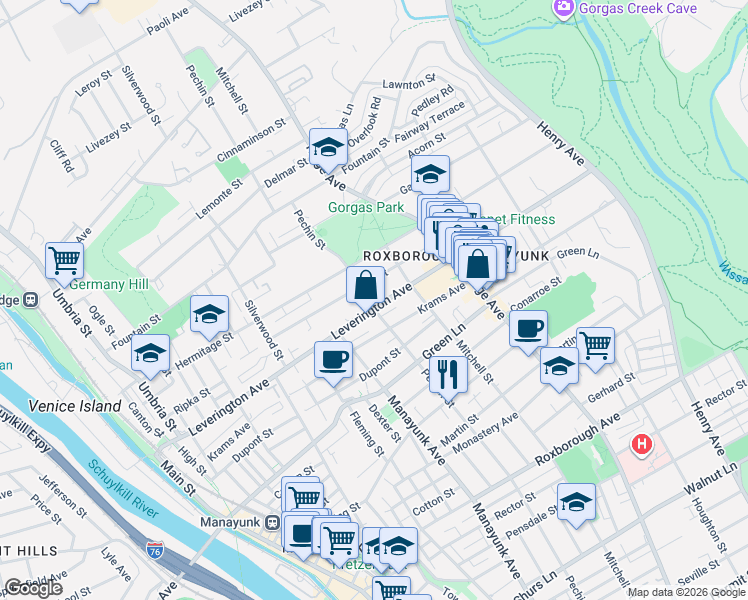748x600 pixels.
Task: Click the Gorgas Park label
Action: click(x=366, y=207)
